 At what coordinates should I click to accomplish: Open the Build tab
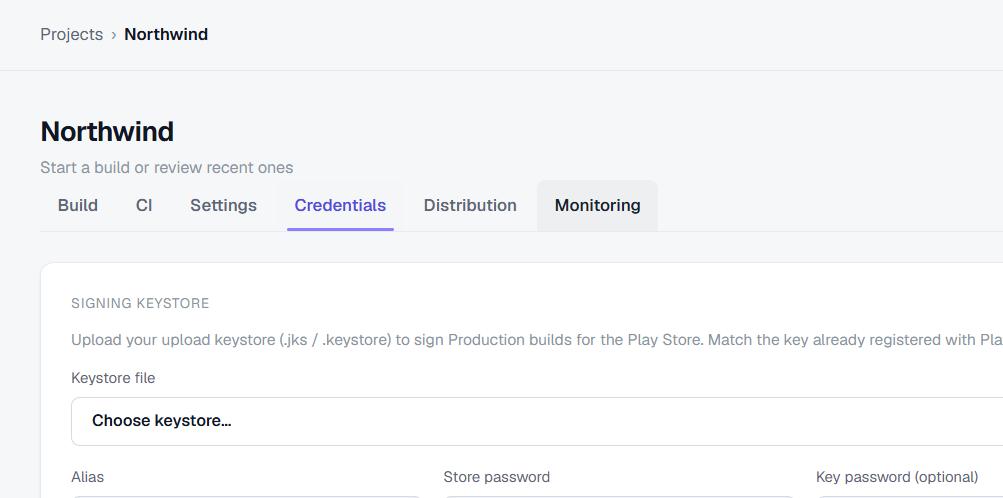(x=78, y=205)
